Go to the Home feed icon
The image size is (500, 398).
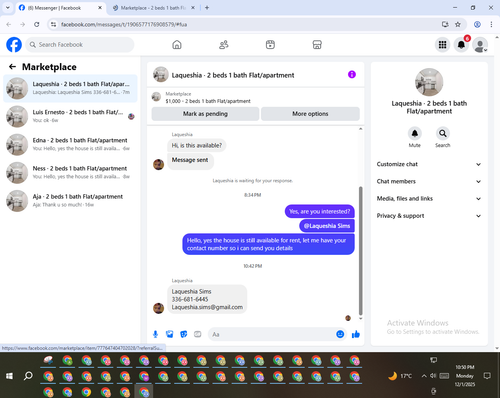(177, 45)
